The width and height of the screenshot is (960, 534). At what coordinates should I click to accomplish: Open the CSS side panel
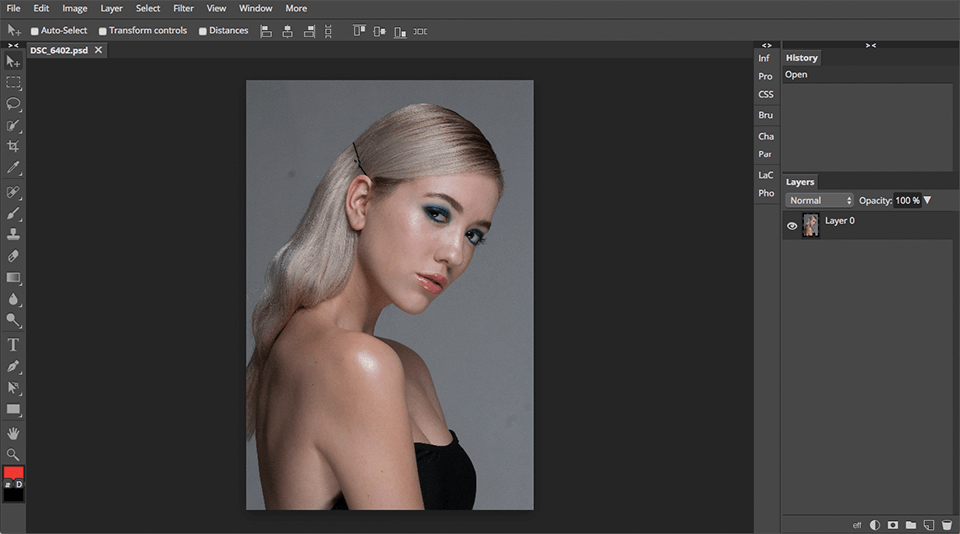[766, 95]
